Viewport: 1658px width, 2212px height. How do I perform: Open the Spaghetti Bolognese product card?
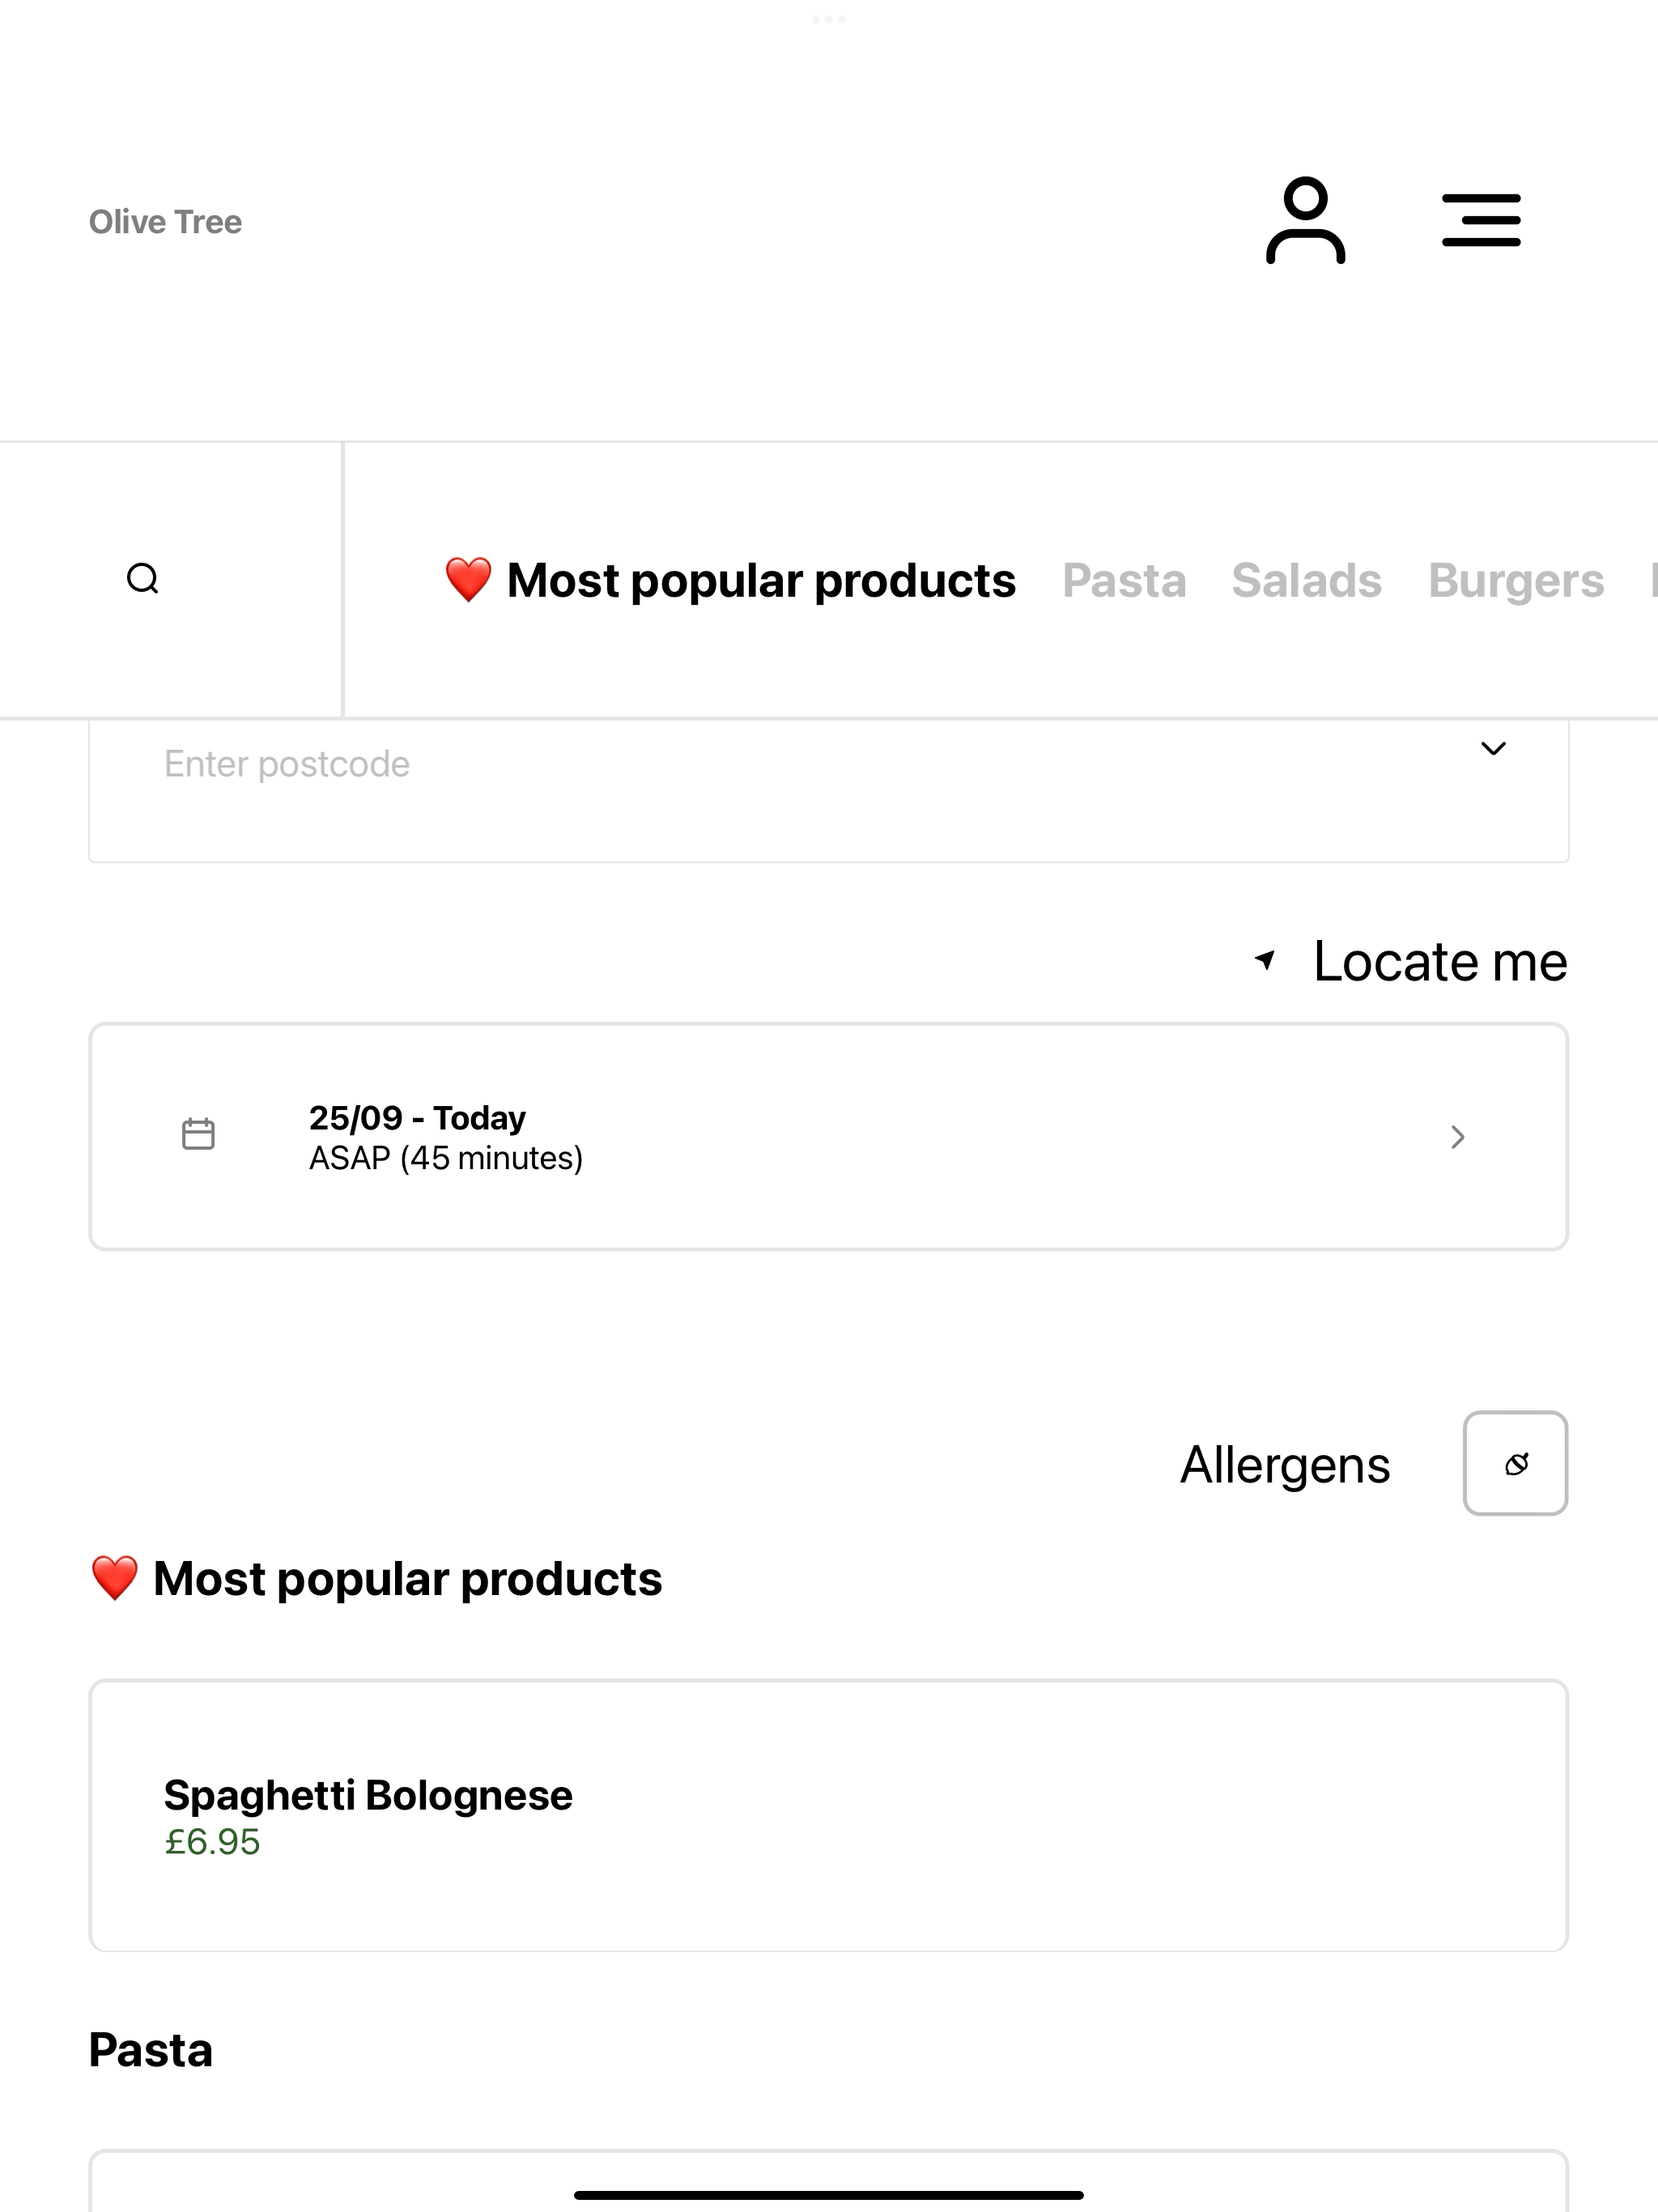click(828, 1815)
